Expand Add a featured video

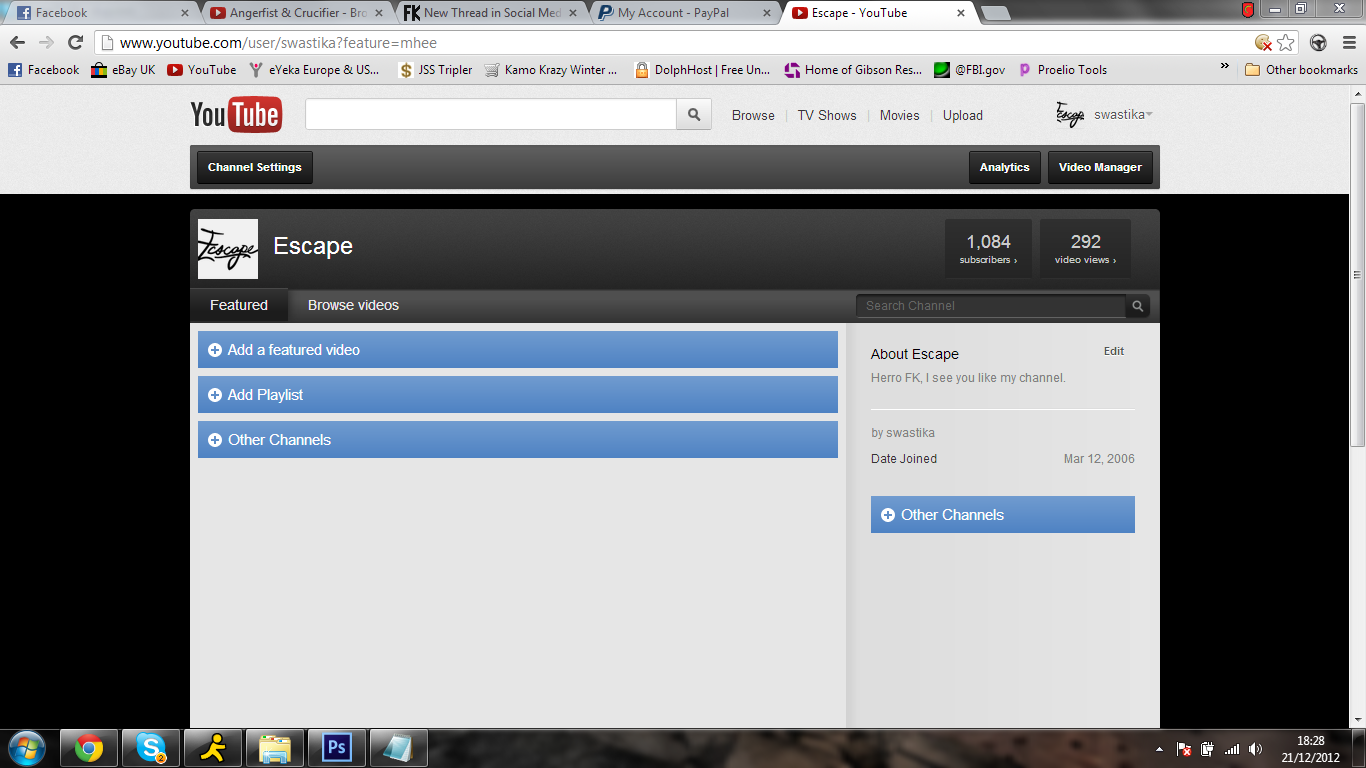(518, 350)
